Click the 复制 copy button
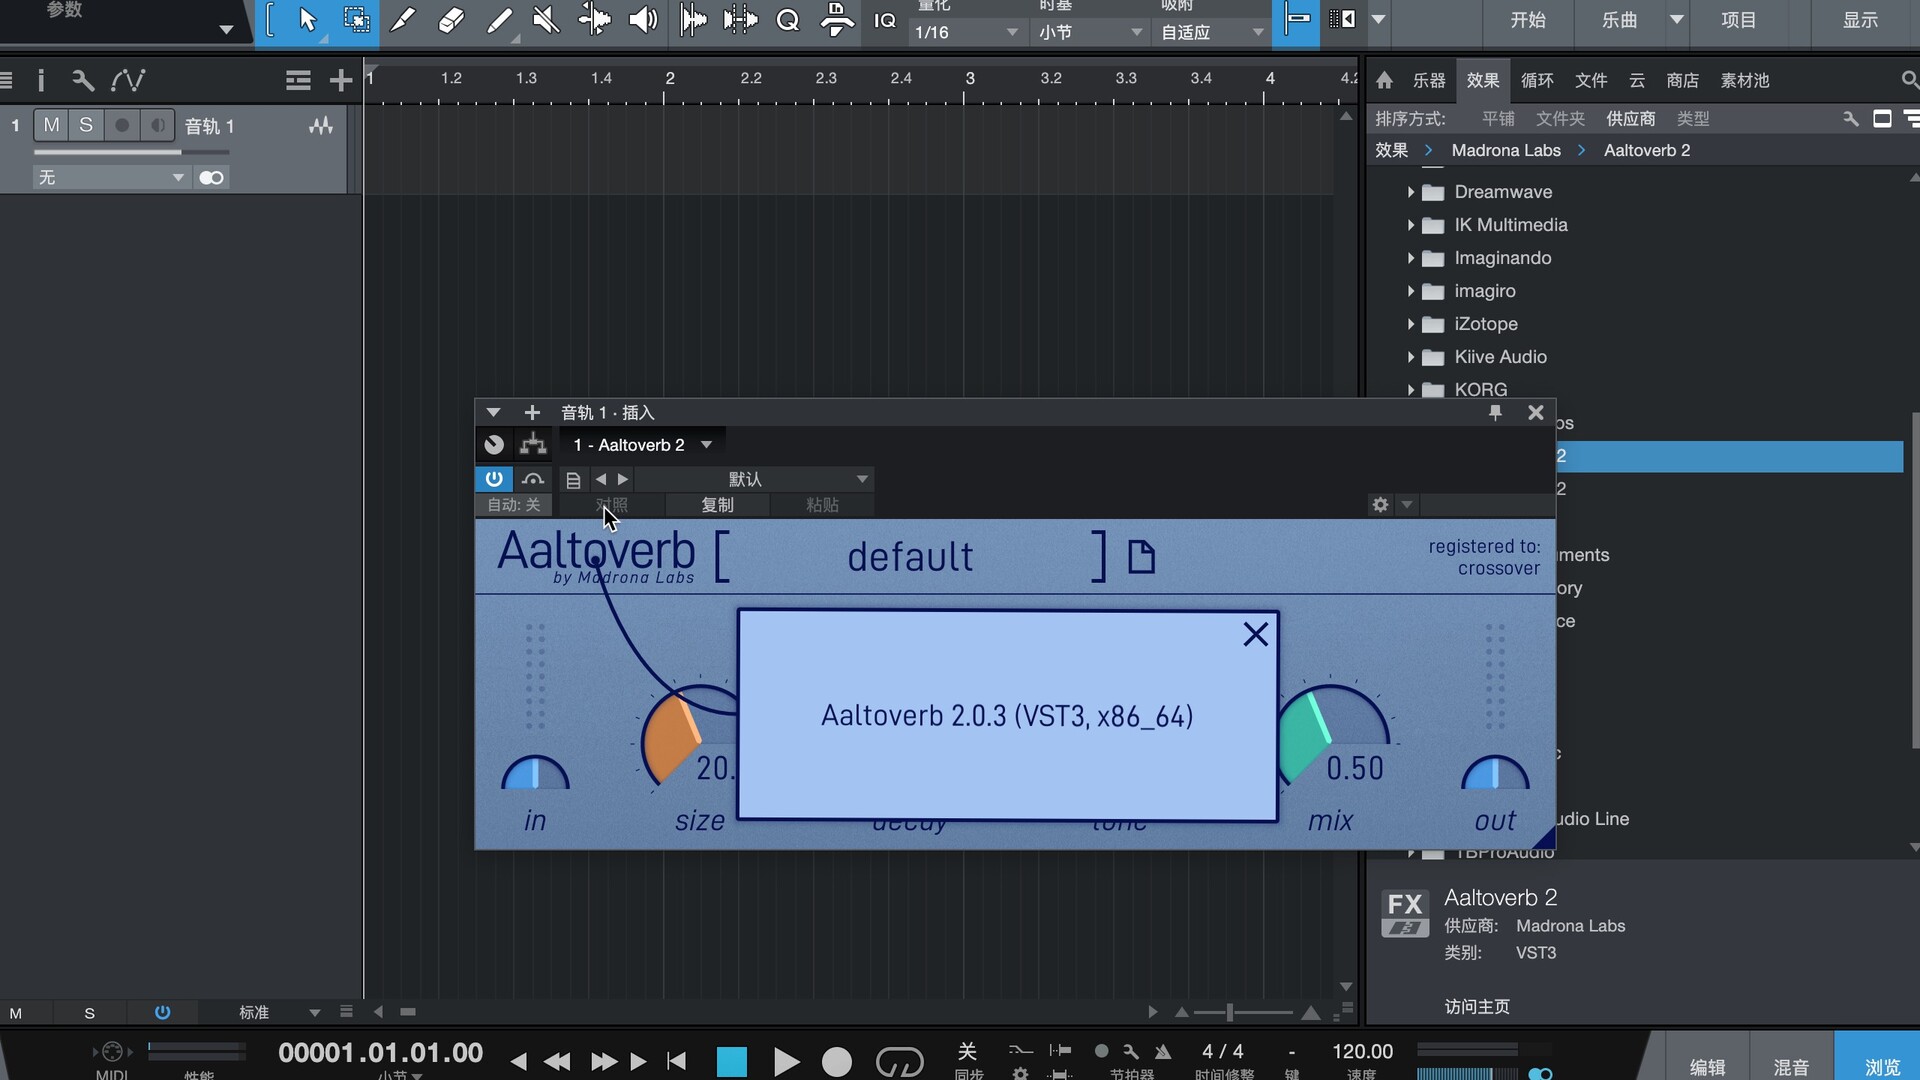The image size is (1920, 1080). tap(718, 504)
